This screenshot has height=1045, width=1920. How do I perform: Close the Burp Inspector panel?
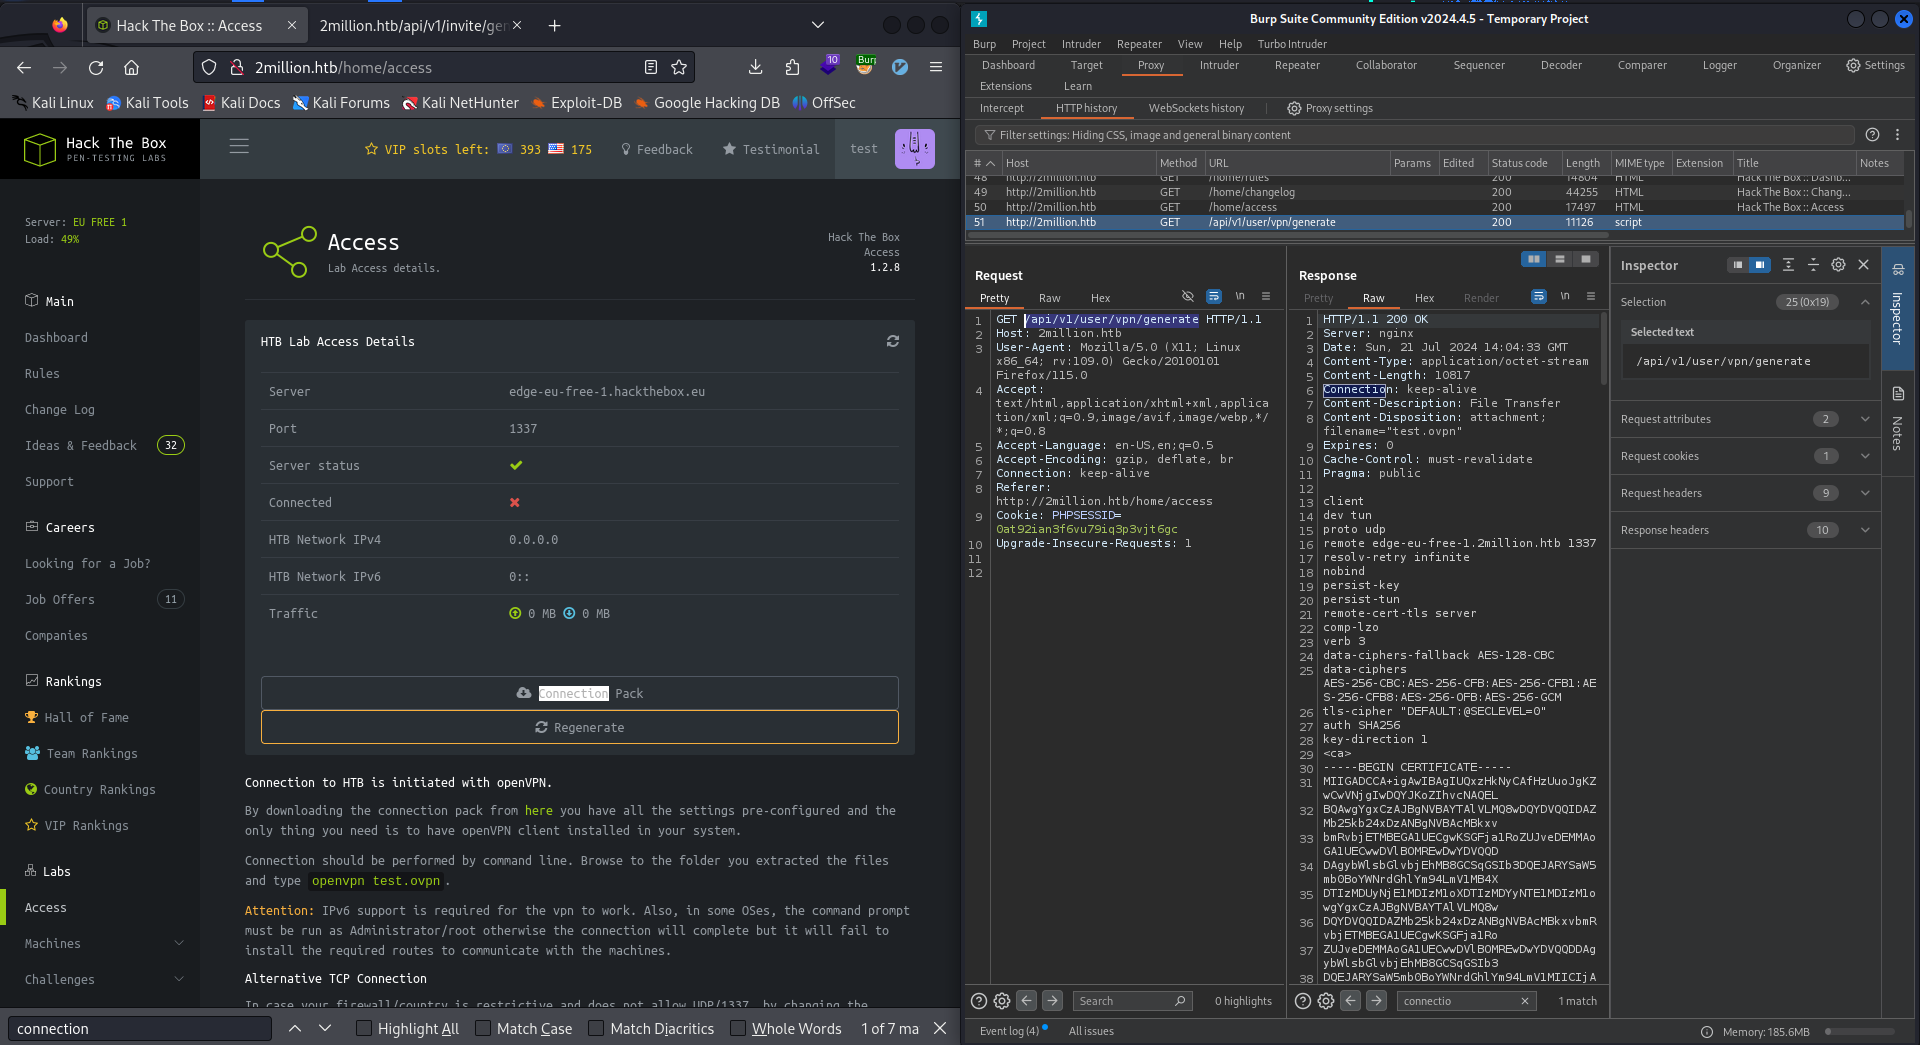coord(1863,265)
